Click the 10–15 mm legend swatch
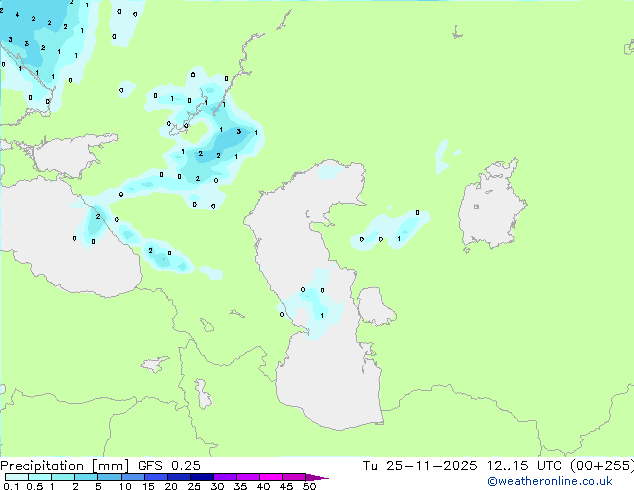634x490 pixels. pos(132,477)
